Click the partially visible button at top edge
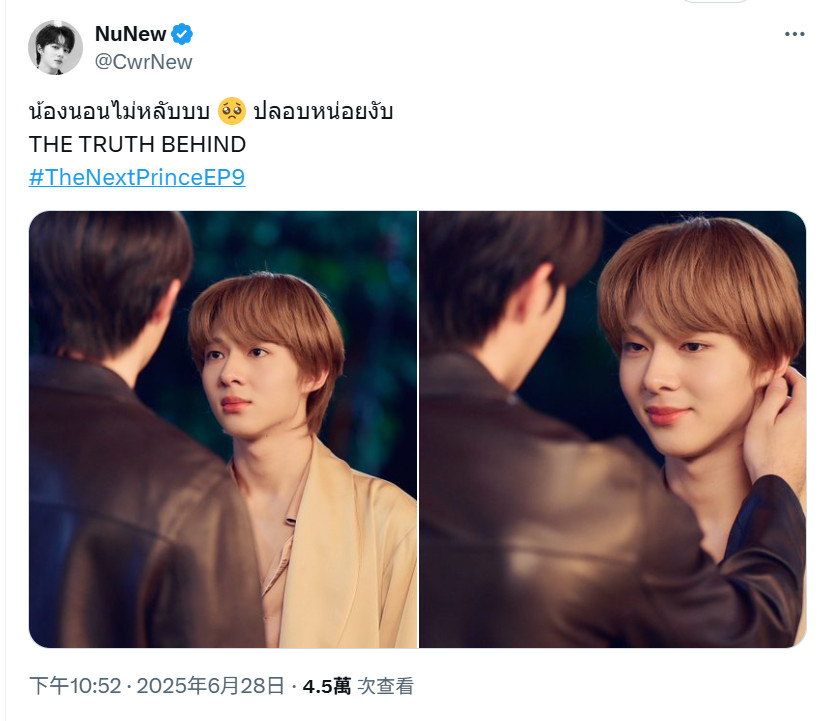Viewport: 822px width, 721px height. (x=715, y=2)
